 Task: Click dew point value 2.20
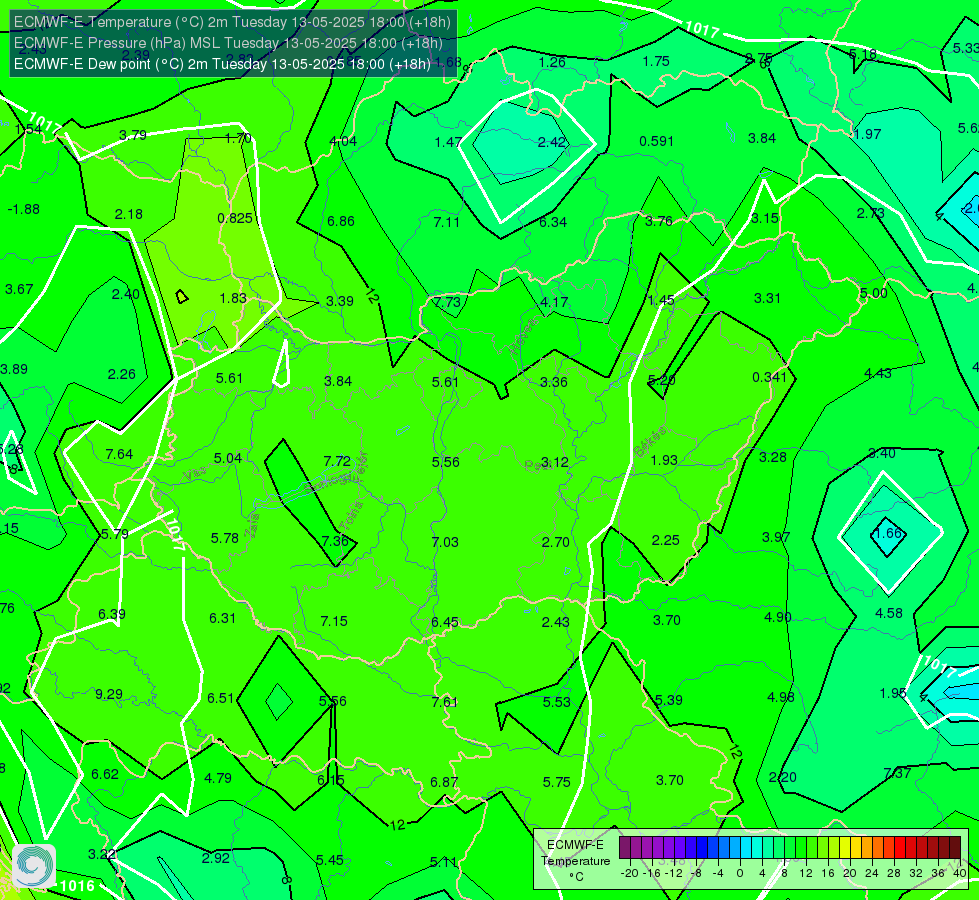(x=782, y=777)
